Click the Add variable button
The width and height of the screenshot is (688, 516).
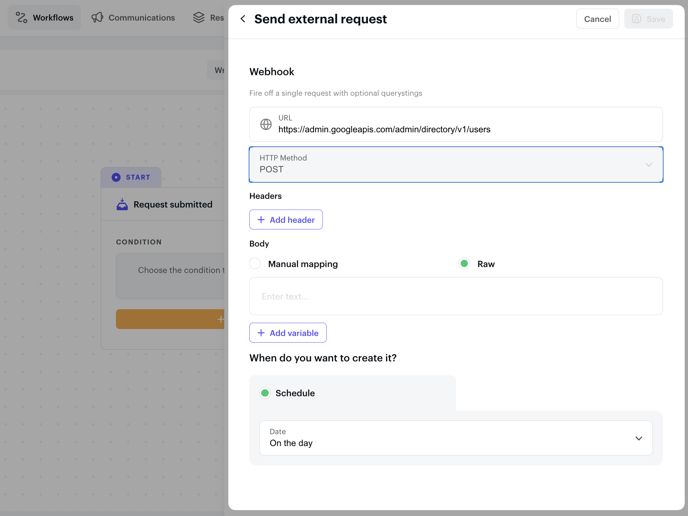tap(288, 333)
